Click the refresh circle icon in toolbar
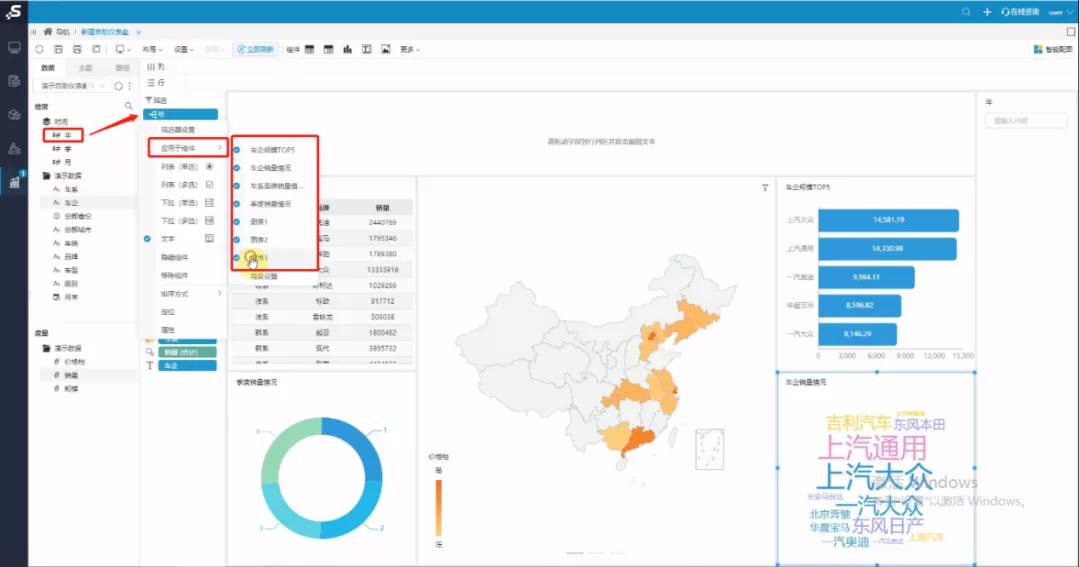Image resolution: width=1080 pixels, height=567 pixels. [x=39, y=50]
